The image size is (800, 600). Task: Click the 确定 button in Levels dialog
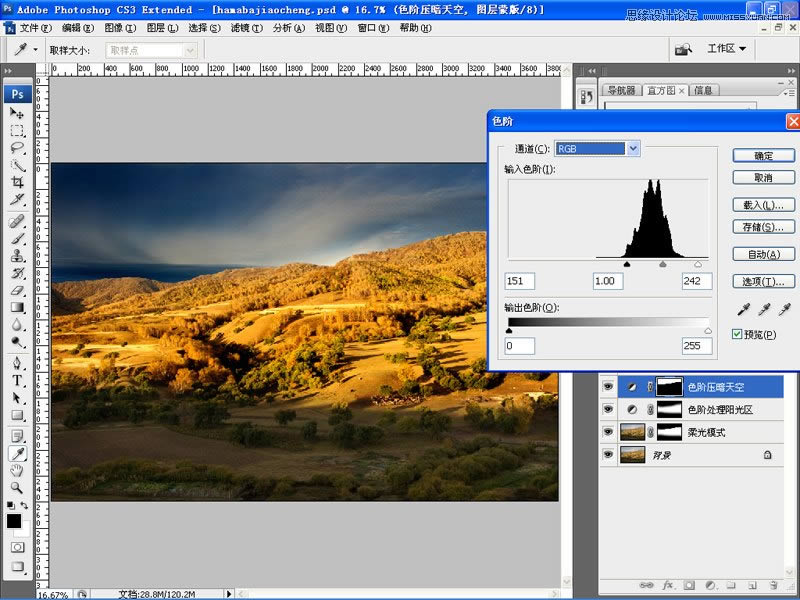[x=763, y=156]
